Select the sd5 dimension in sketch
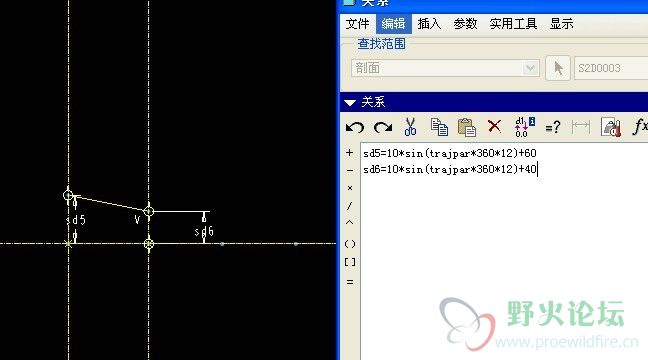Image resolution: width=648 pixels, height=360 pixels. (x=76, y=220)
